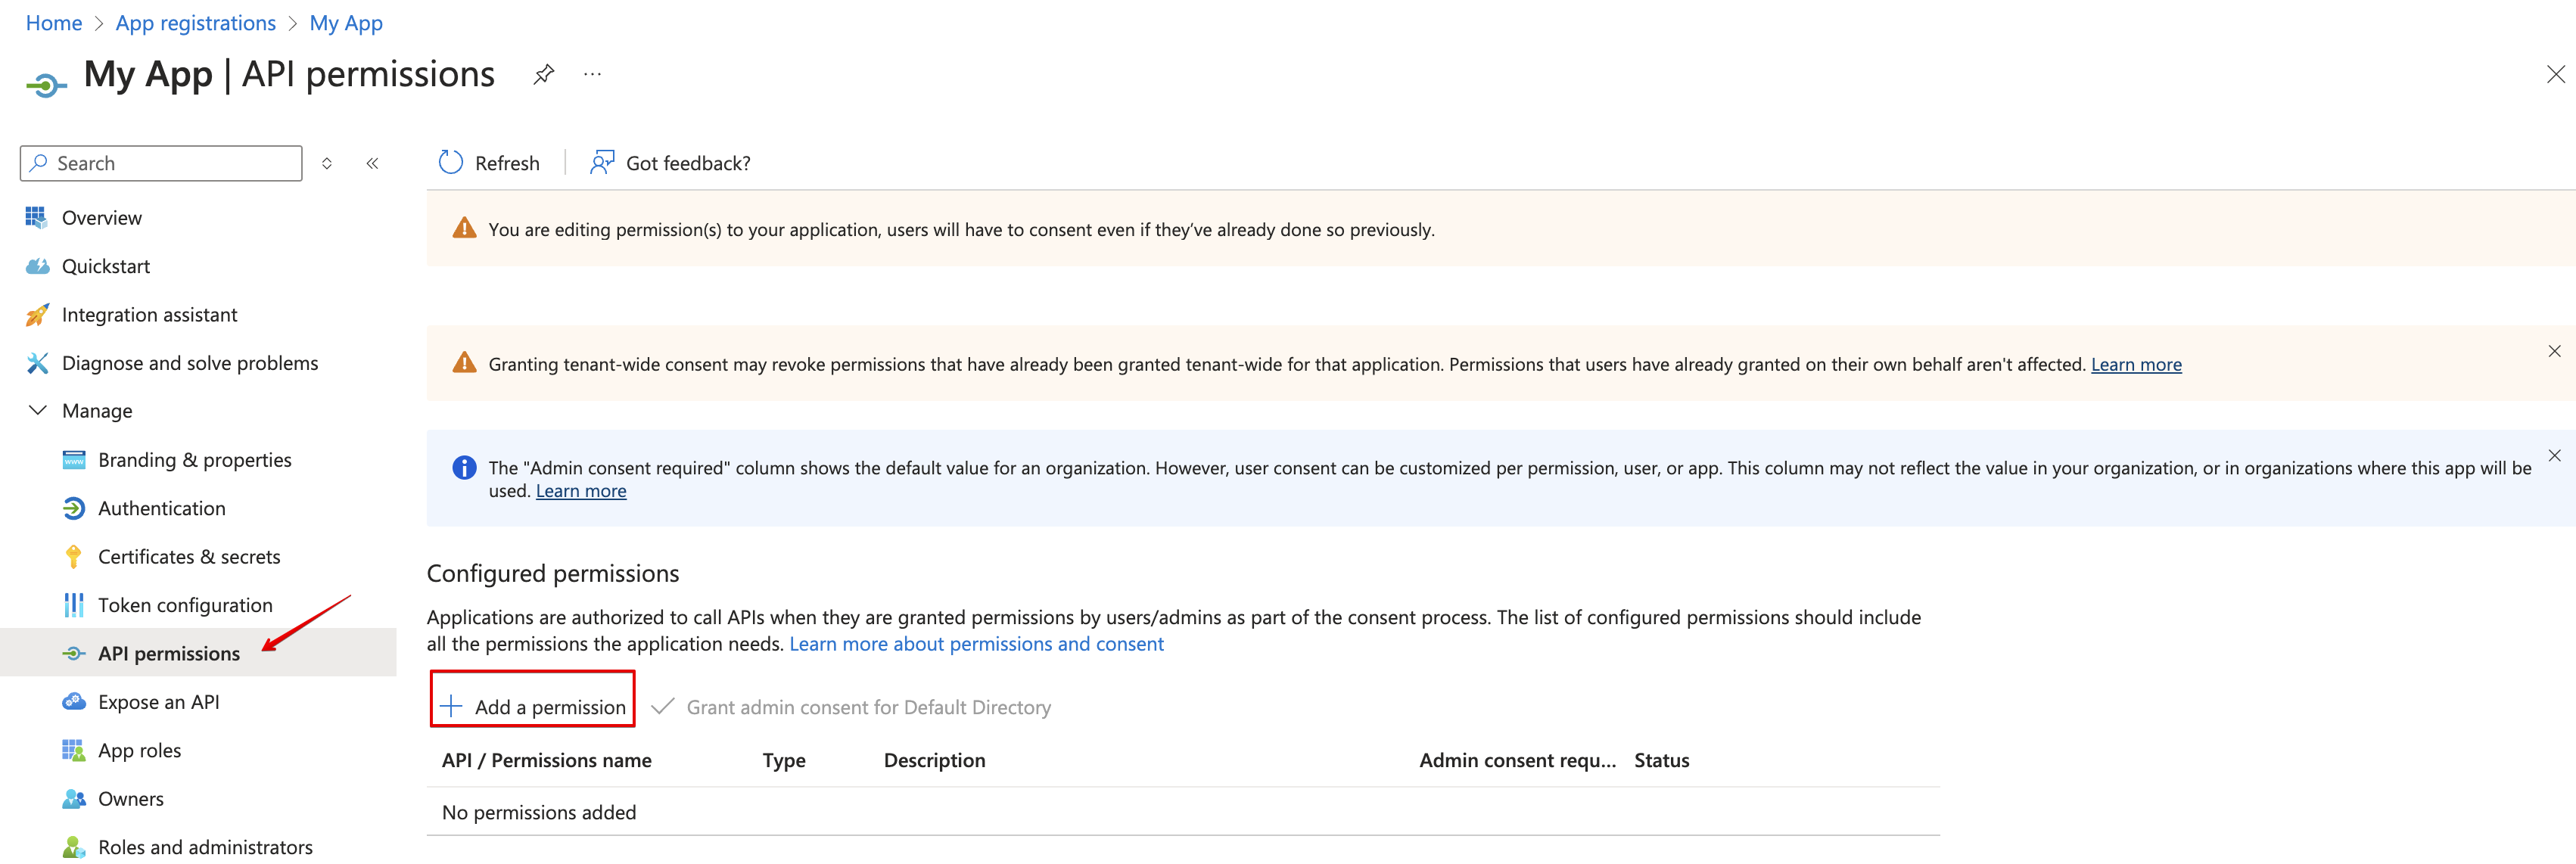Toggle expand/collapse all menu groups

pos(327,163)
